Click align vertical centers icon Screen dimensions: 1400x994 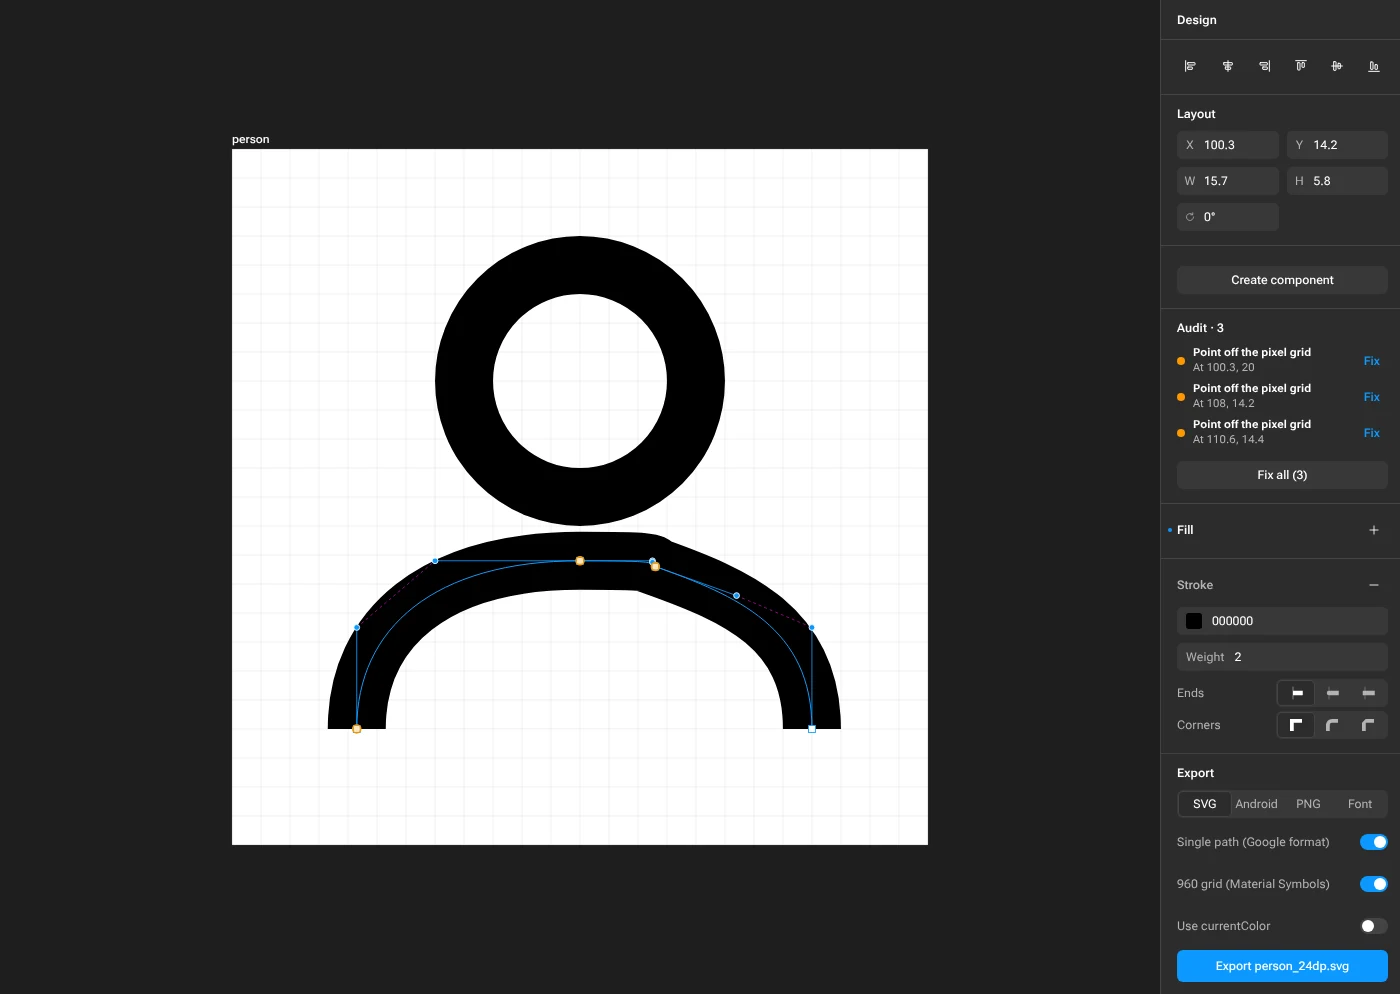click(x=1337, y=66)
